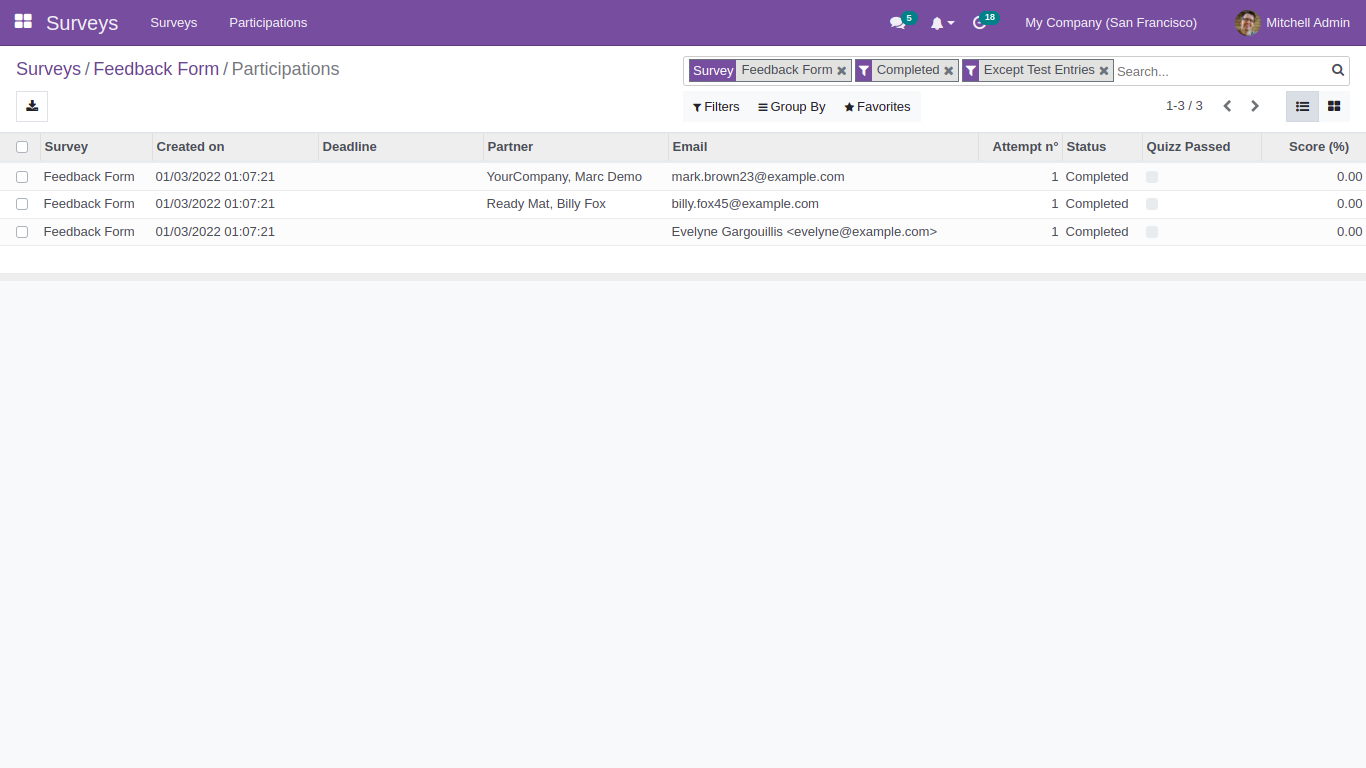Open the notifications bell
This screenshot has height=768, width=1366.
(938, 22)
